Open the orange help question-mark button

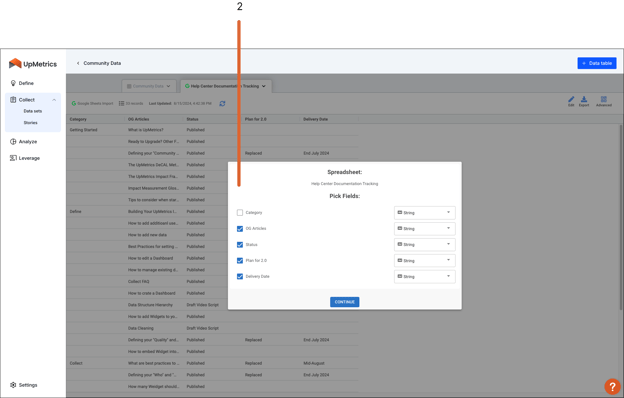click(x=612, y=386)
